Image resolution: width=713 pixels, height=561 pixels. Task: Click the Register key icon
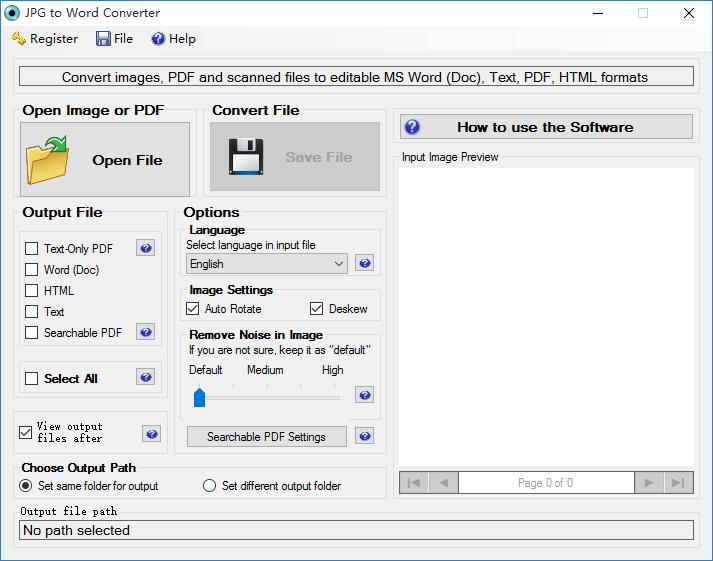[19, 39]
